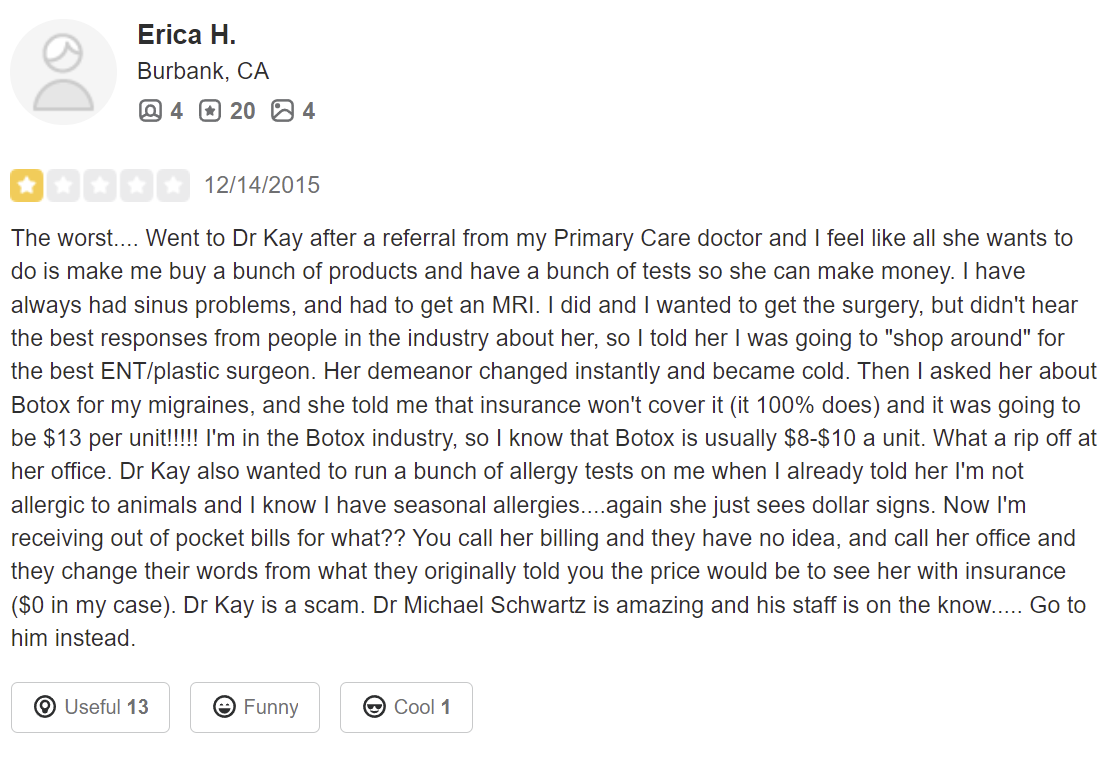
Task: Click the friends icon beside count 4
Action: pyautogui.click(x=150, y=111)
